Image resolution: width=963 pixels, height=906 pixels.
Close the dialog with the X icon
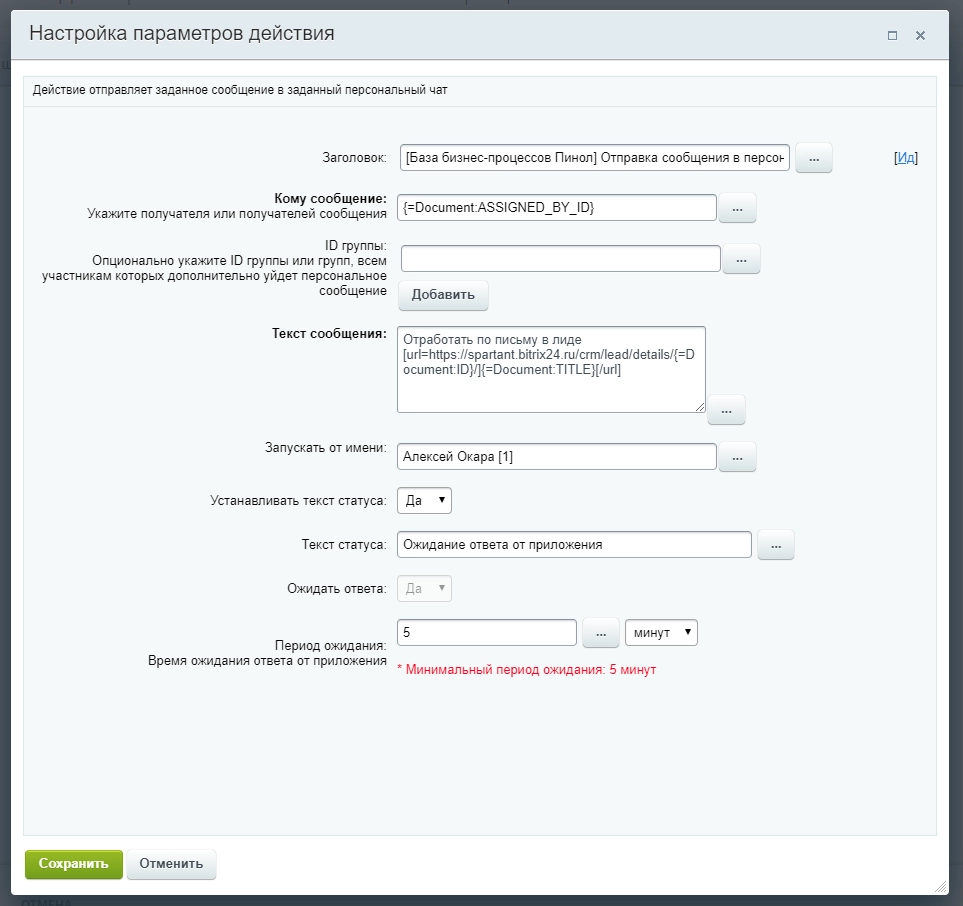[x=920, y=35]
